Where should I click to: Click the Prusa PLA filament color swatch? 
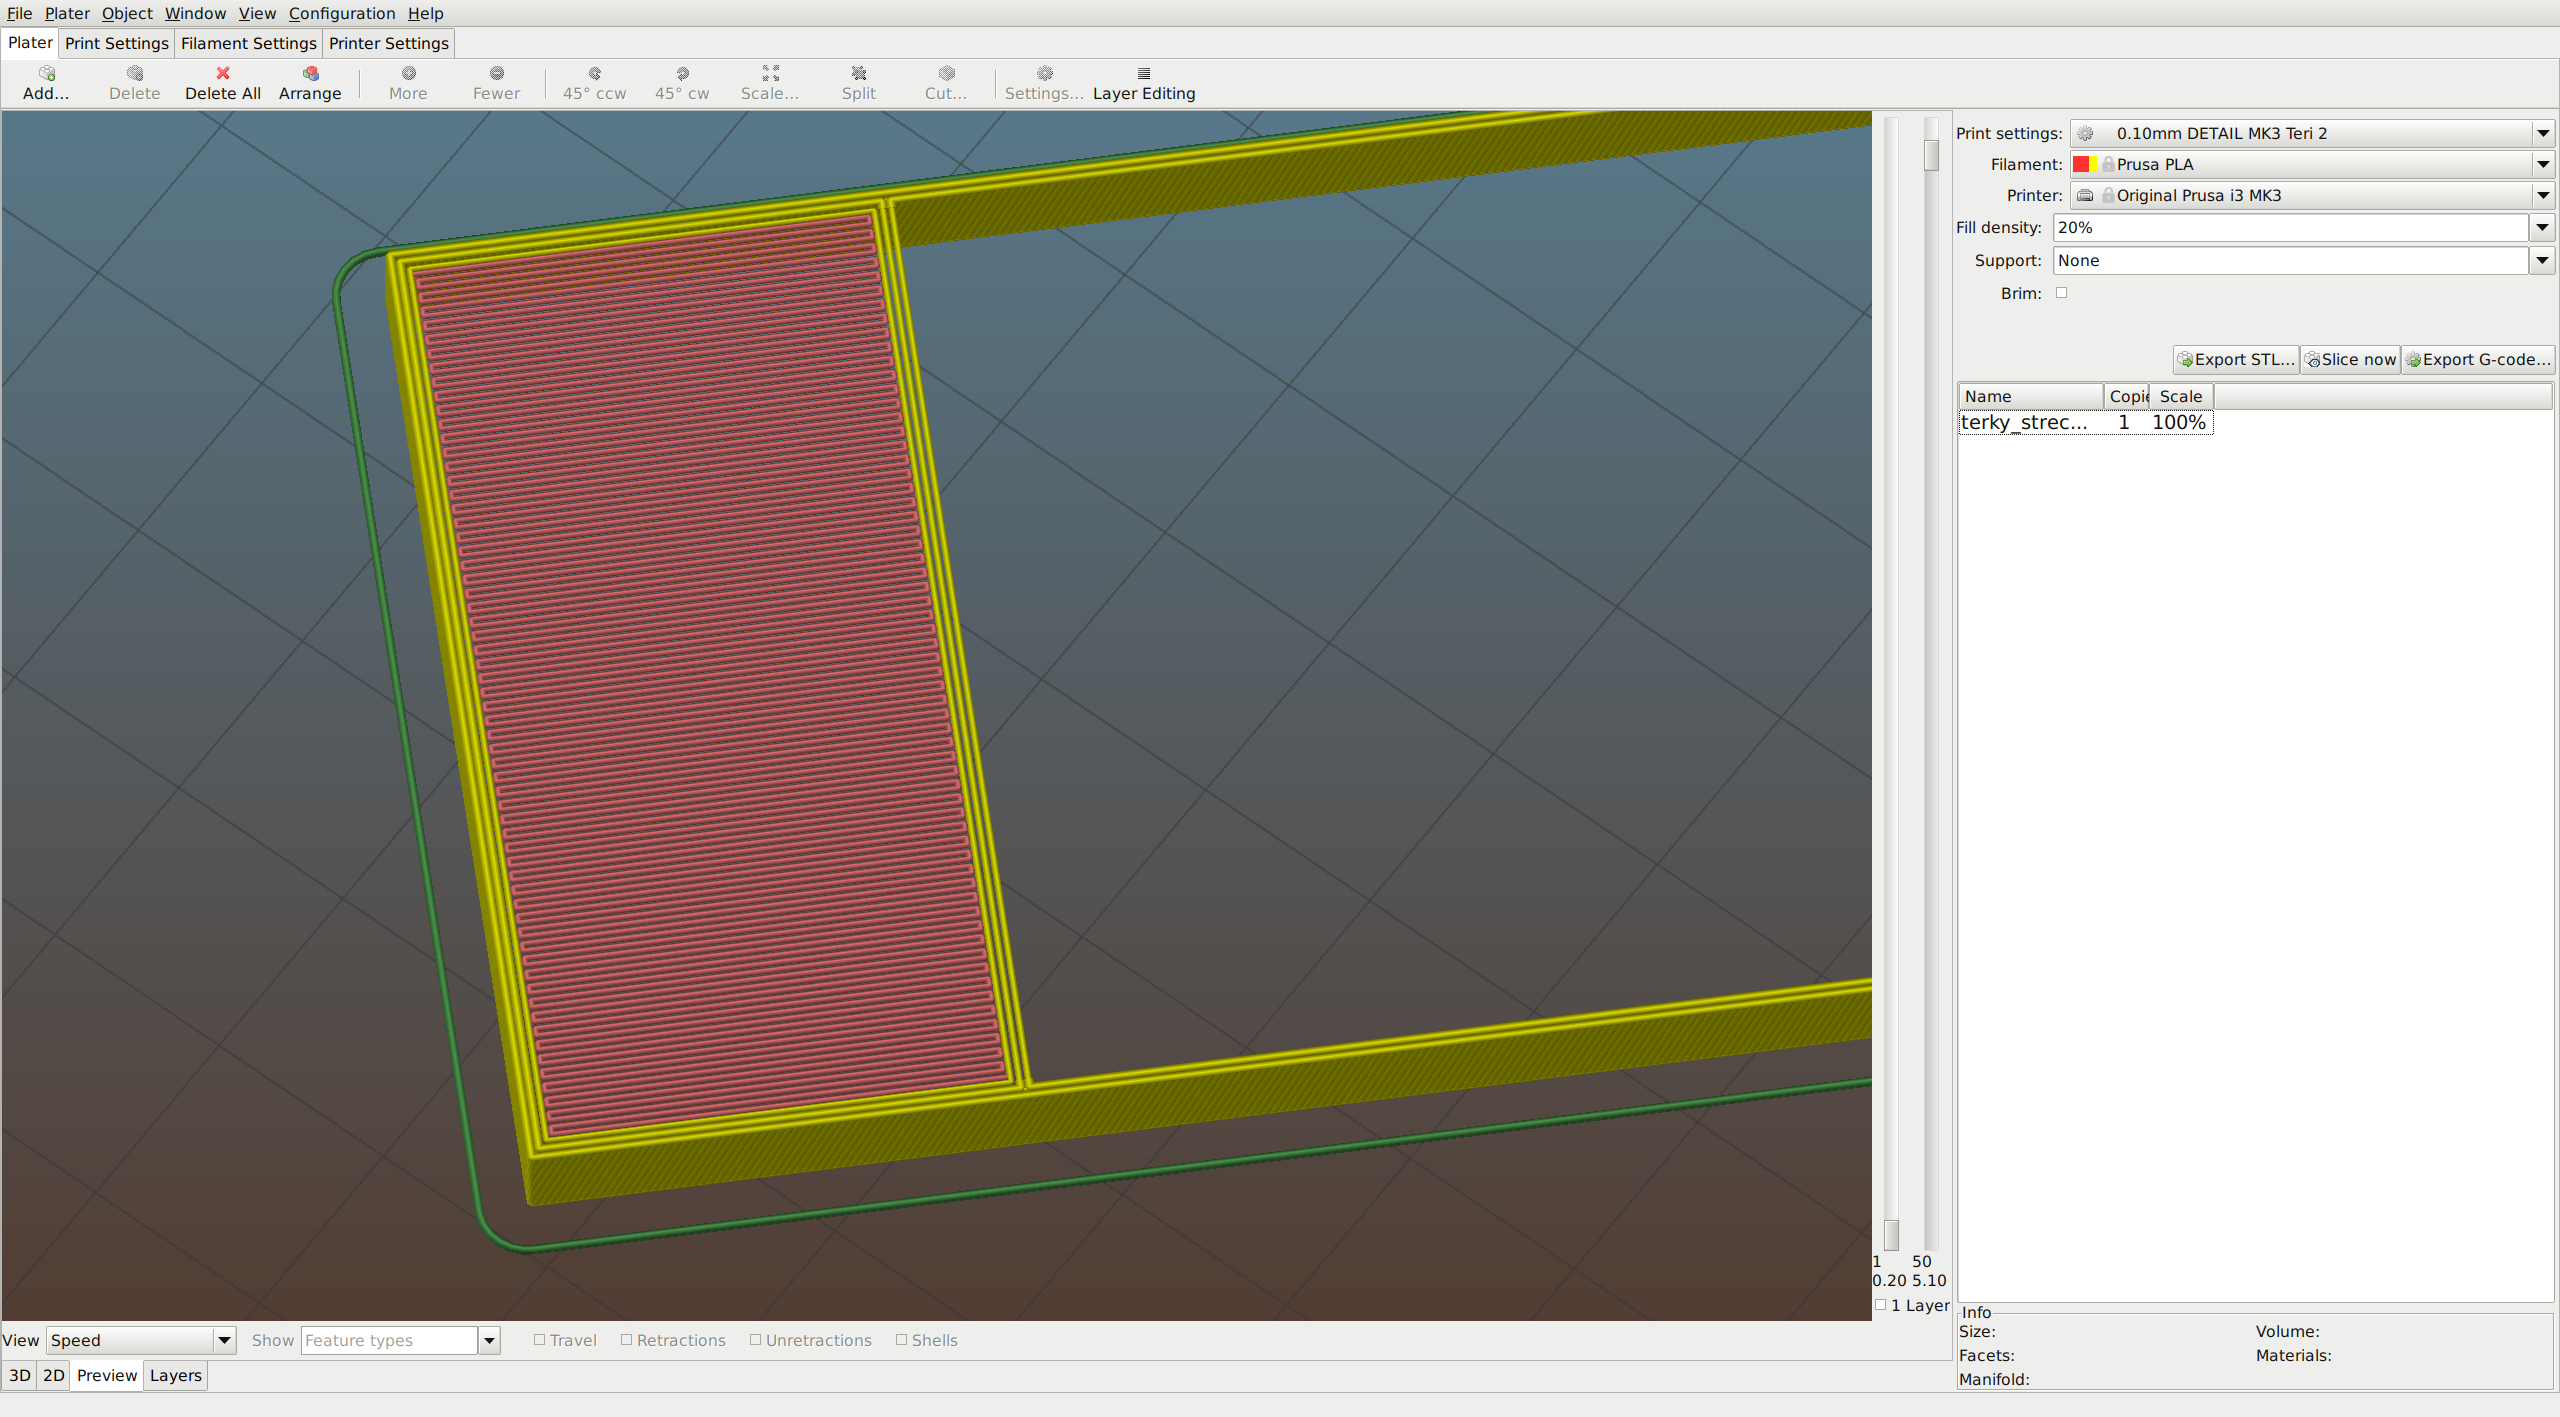(x=2086, y=164)
